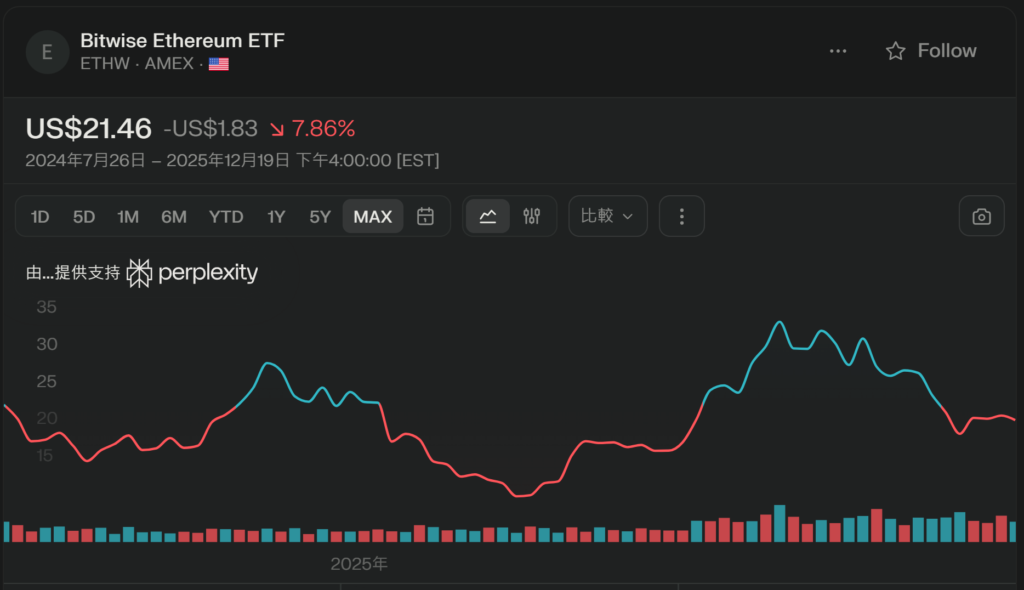Screen dimensions: 1024x590
Task: Select the 5Y time range
Action: point(320,216)
